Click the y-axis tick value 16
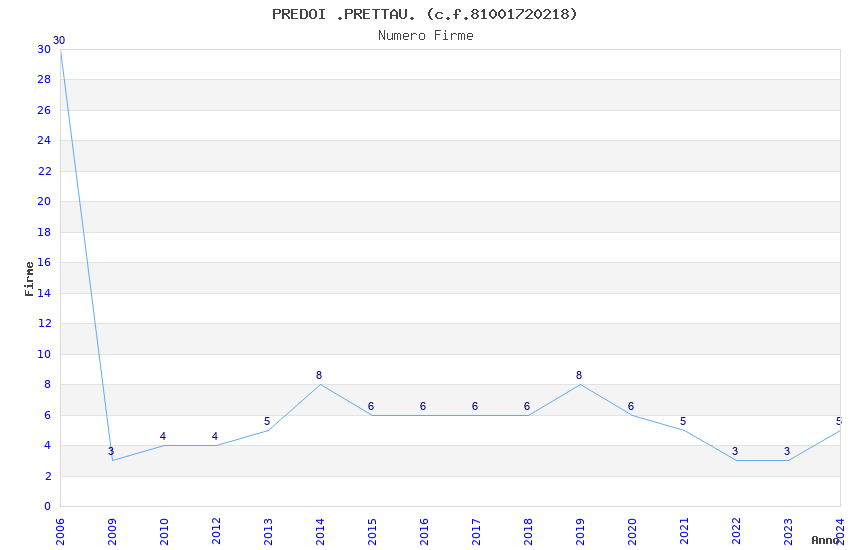This screenshot has height=550, width=850. [x=44, y=263]
